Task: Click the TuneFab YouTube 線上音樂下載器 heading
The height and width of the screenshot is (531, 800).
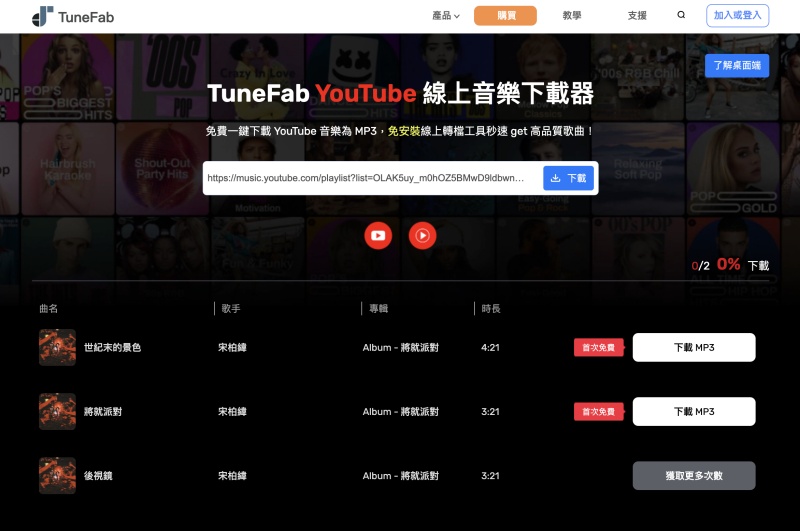Action: tap(401, 93)
